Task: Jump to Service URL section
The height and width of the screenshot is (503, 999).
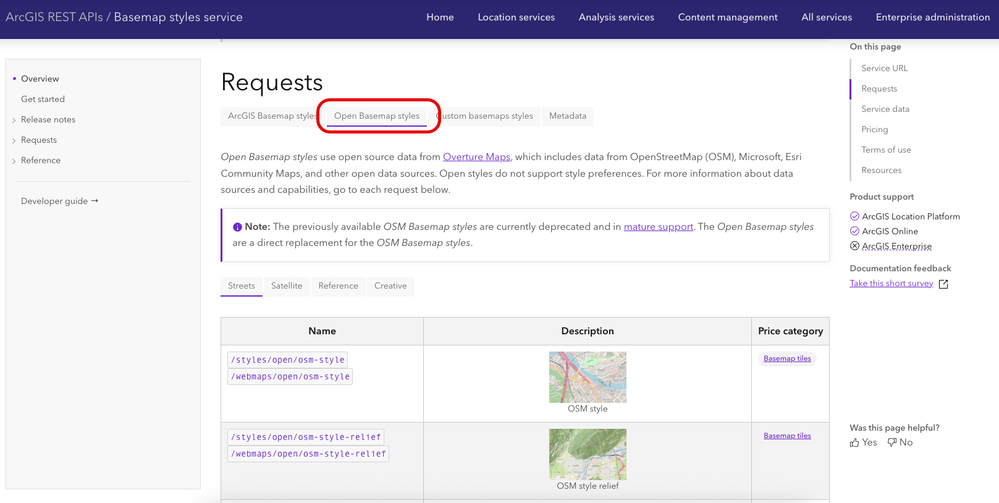Action: (884, 68)
